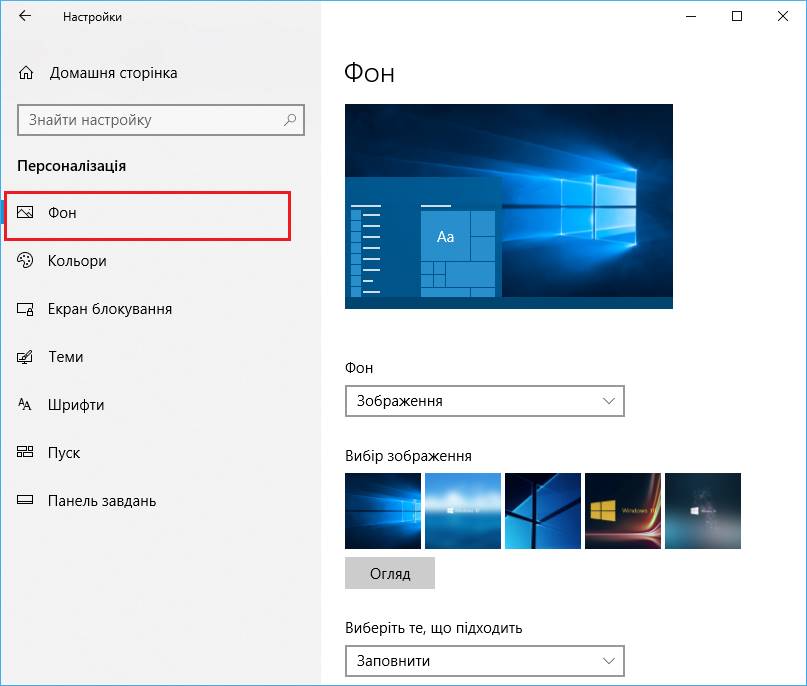The width and height of the screenshot is (807, 686).
Task: Click the Огляд browse button
Action: (390, 573)
